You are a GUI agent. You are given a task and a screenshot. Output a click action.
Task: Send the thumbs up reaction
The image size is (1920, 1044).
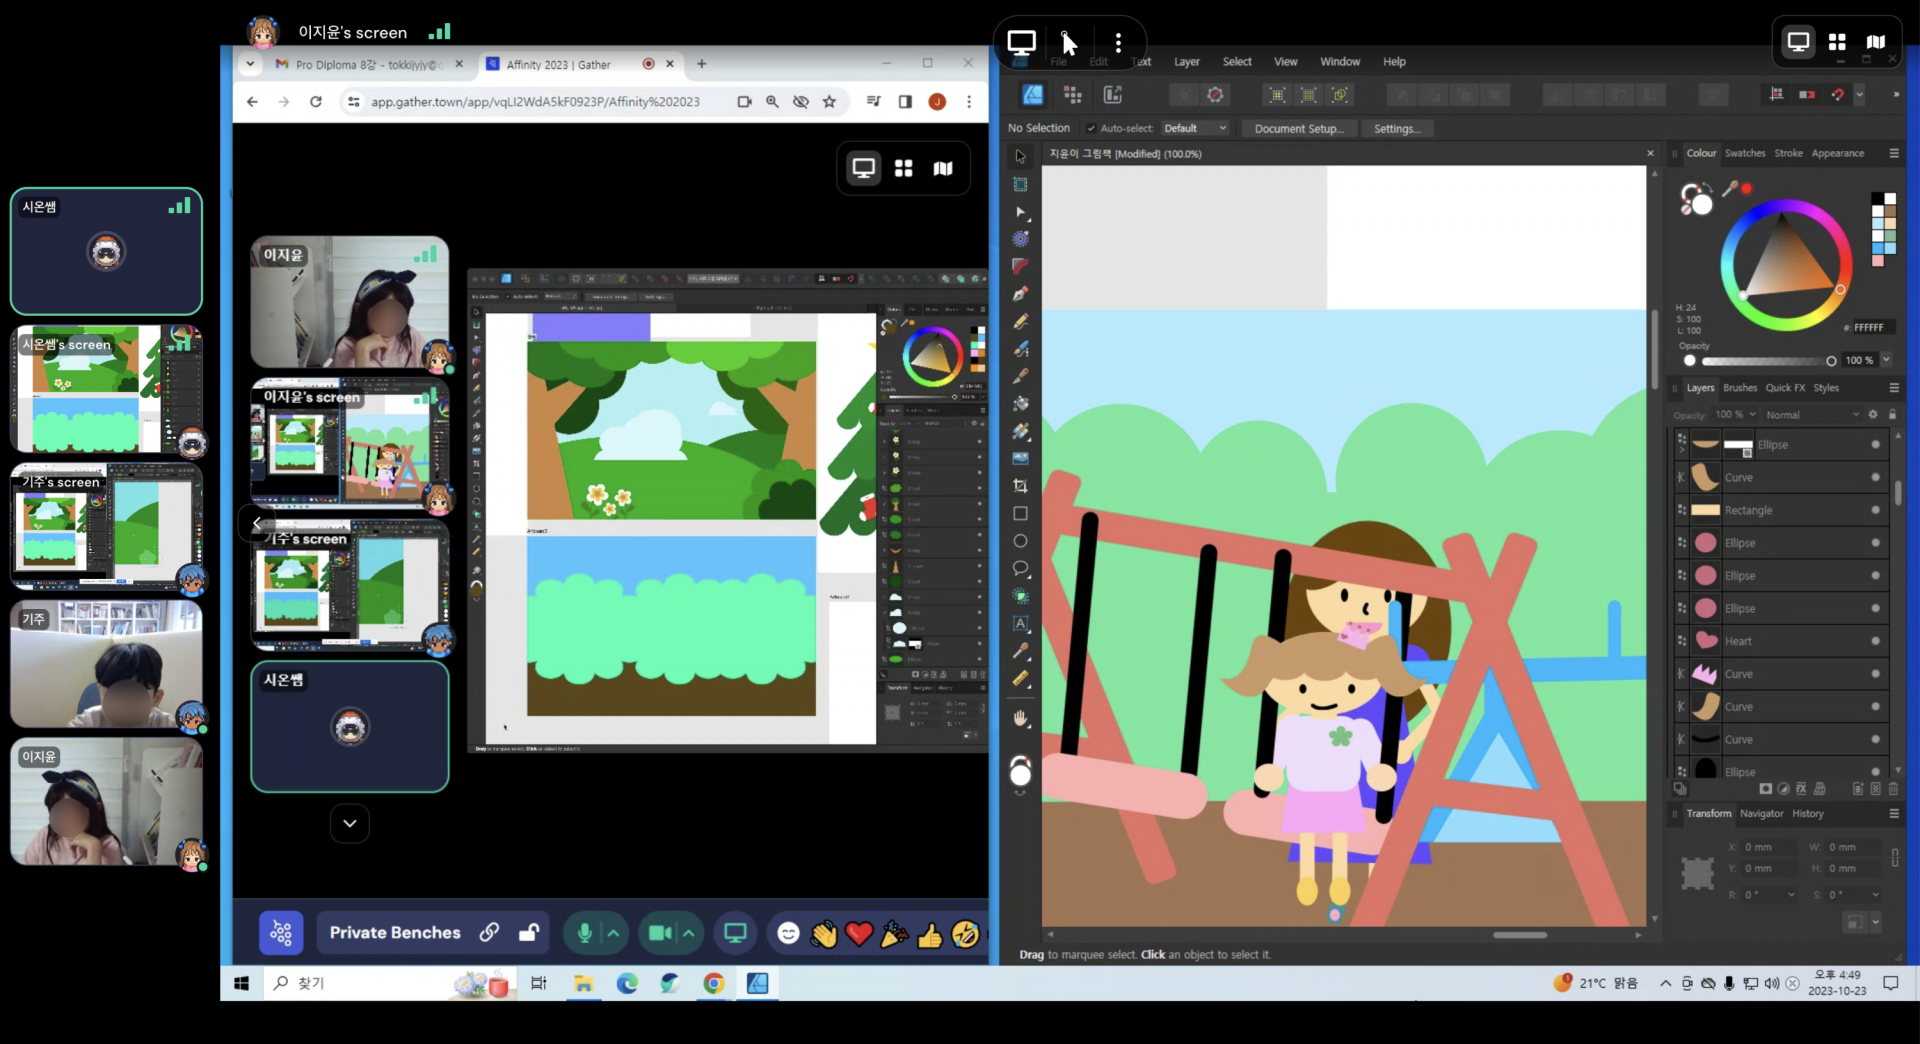pos(930,934)
